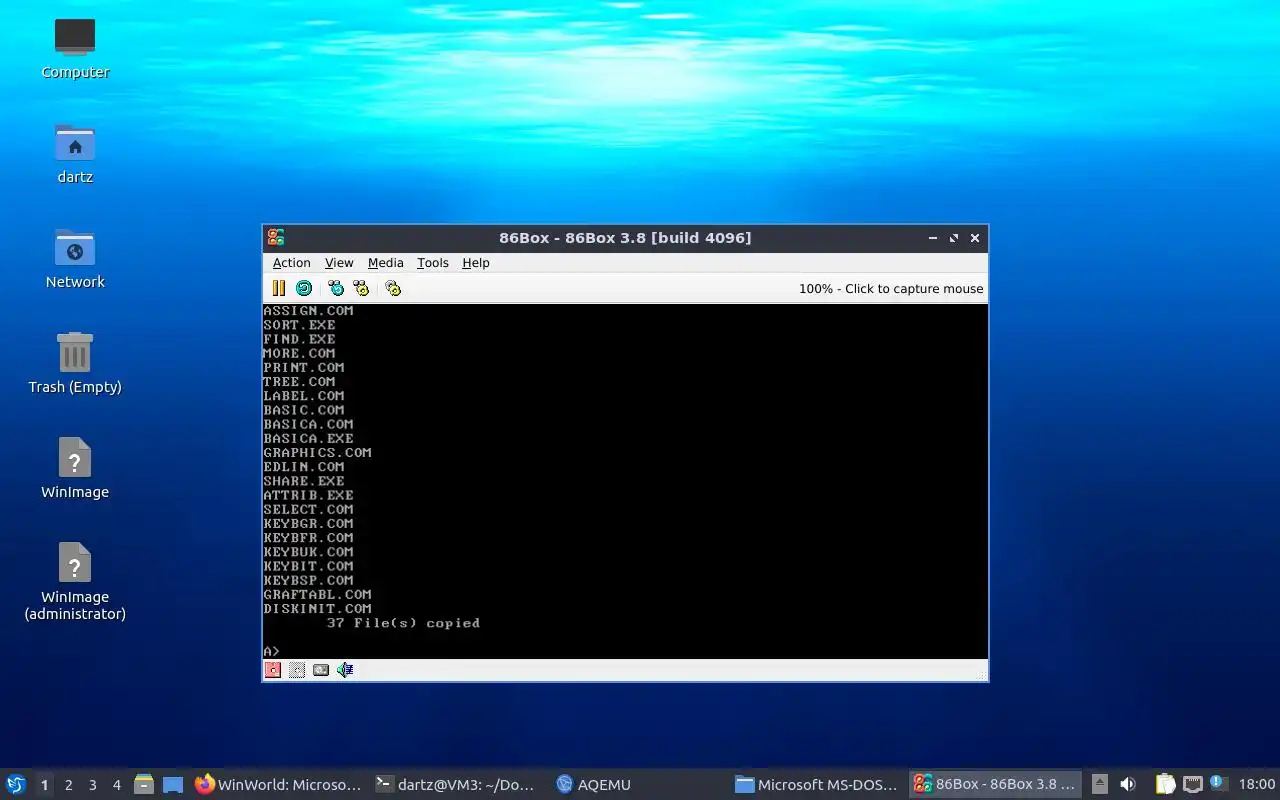Switch to dartz@VM3 terminal taskbar window
Image resolution: width=1280 pixels, height=800 pixels.
(x=458, y=784)
